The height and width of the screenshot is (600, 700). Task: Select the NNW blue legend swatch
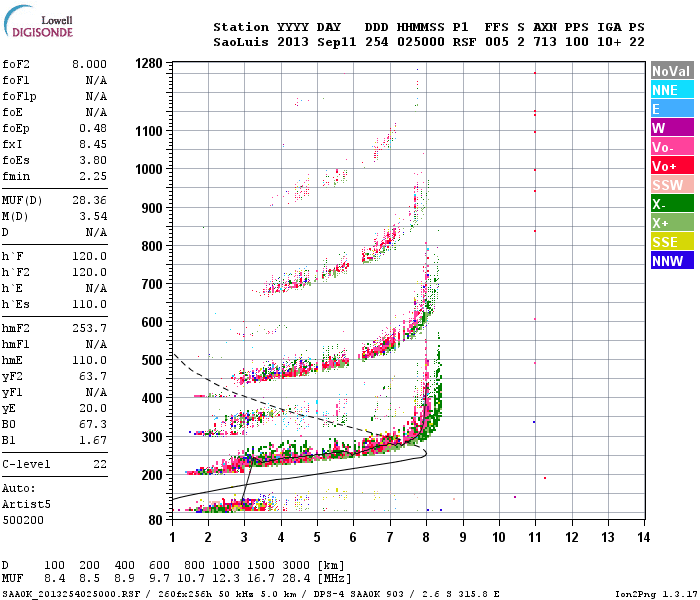click(x=672, y=260)
